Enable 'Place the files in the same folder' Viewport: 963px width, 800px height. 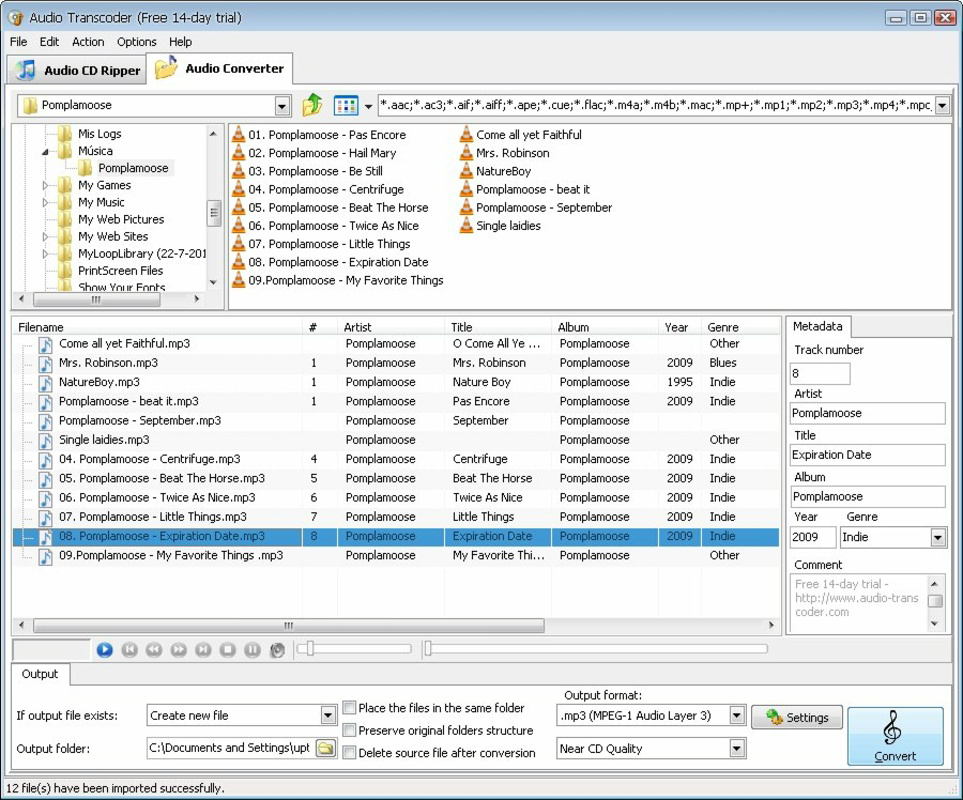349,708
